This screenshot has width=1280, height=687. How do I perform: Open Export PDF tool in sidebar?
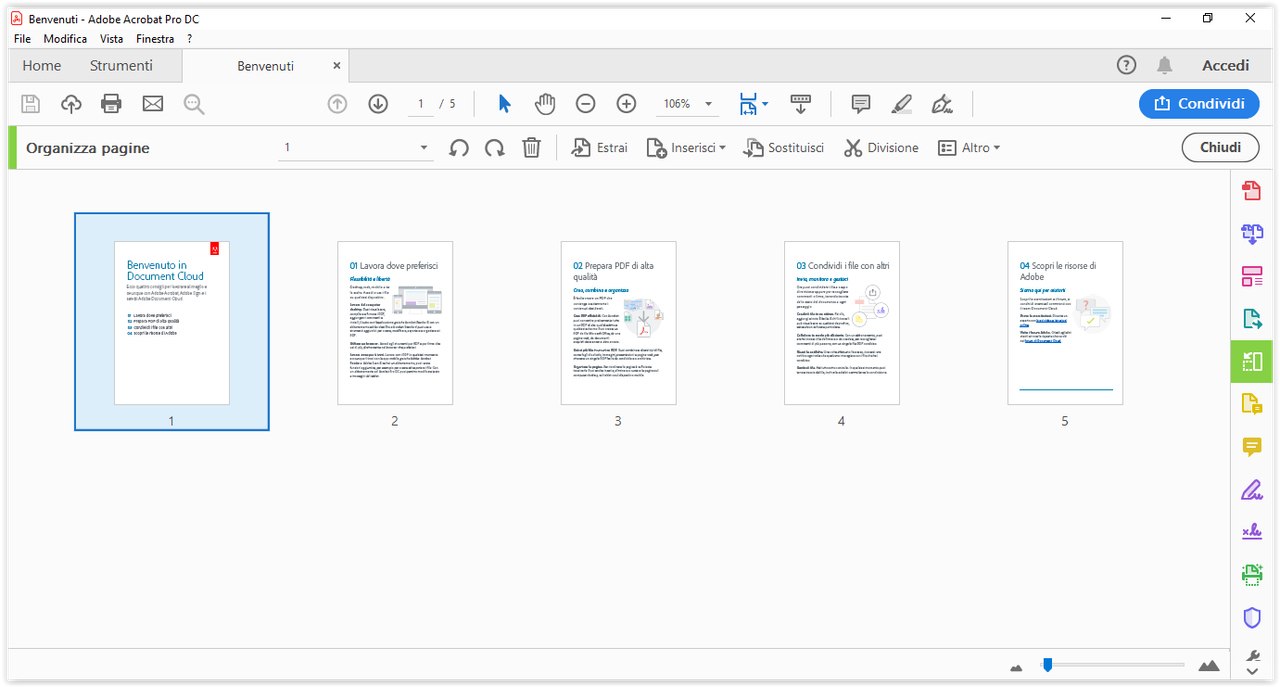click(1252, 319)
